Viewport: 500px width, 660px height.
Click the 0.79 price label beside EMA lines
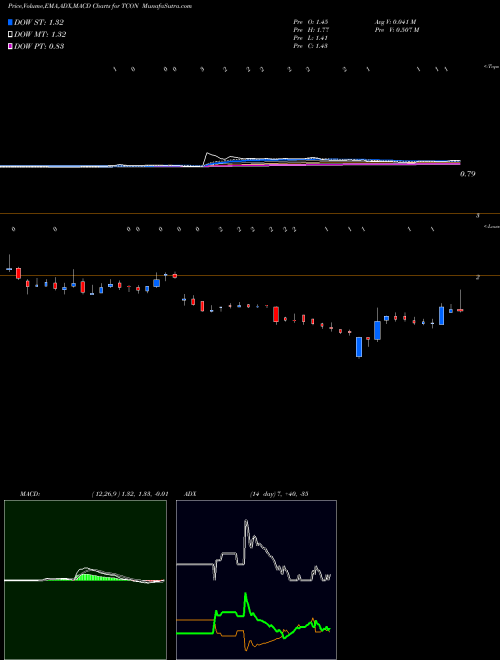tap(468, 174)
